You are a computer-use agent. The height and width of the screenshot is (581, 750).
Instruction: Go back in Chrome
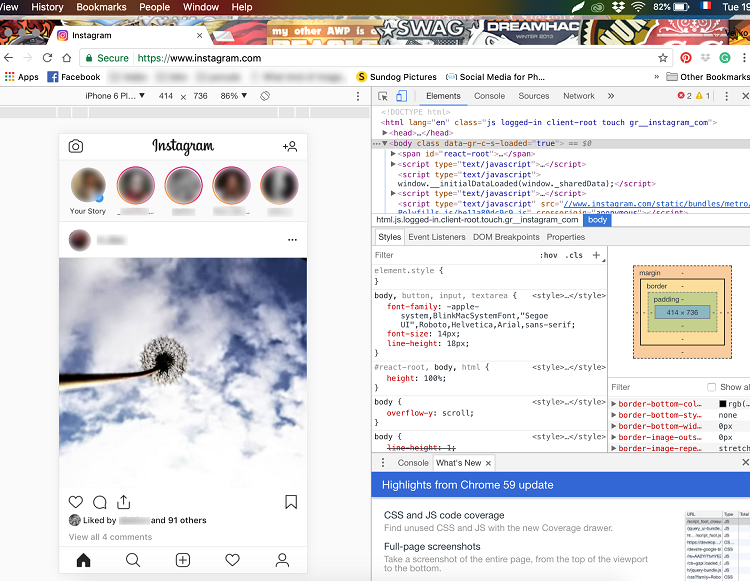(x=9, y=58)
